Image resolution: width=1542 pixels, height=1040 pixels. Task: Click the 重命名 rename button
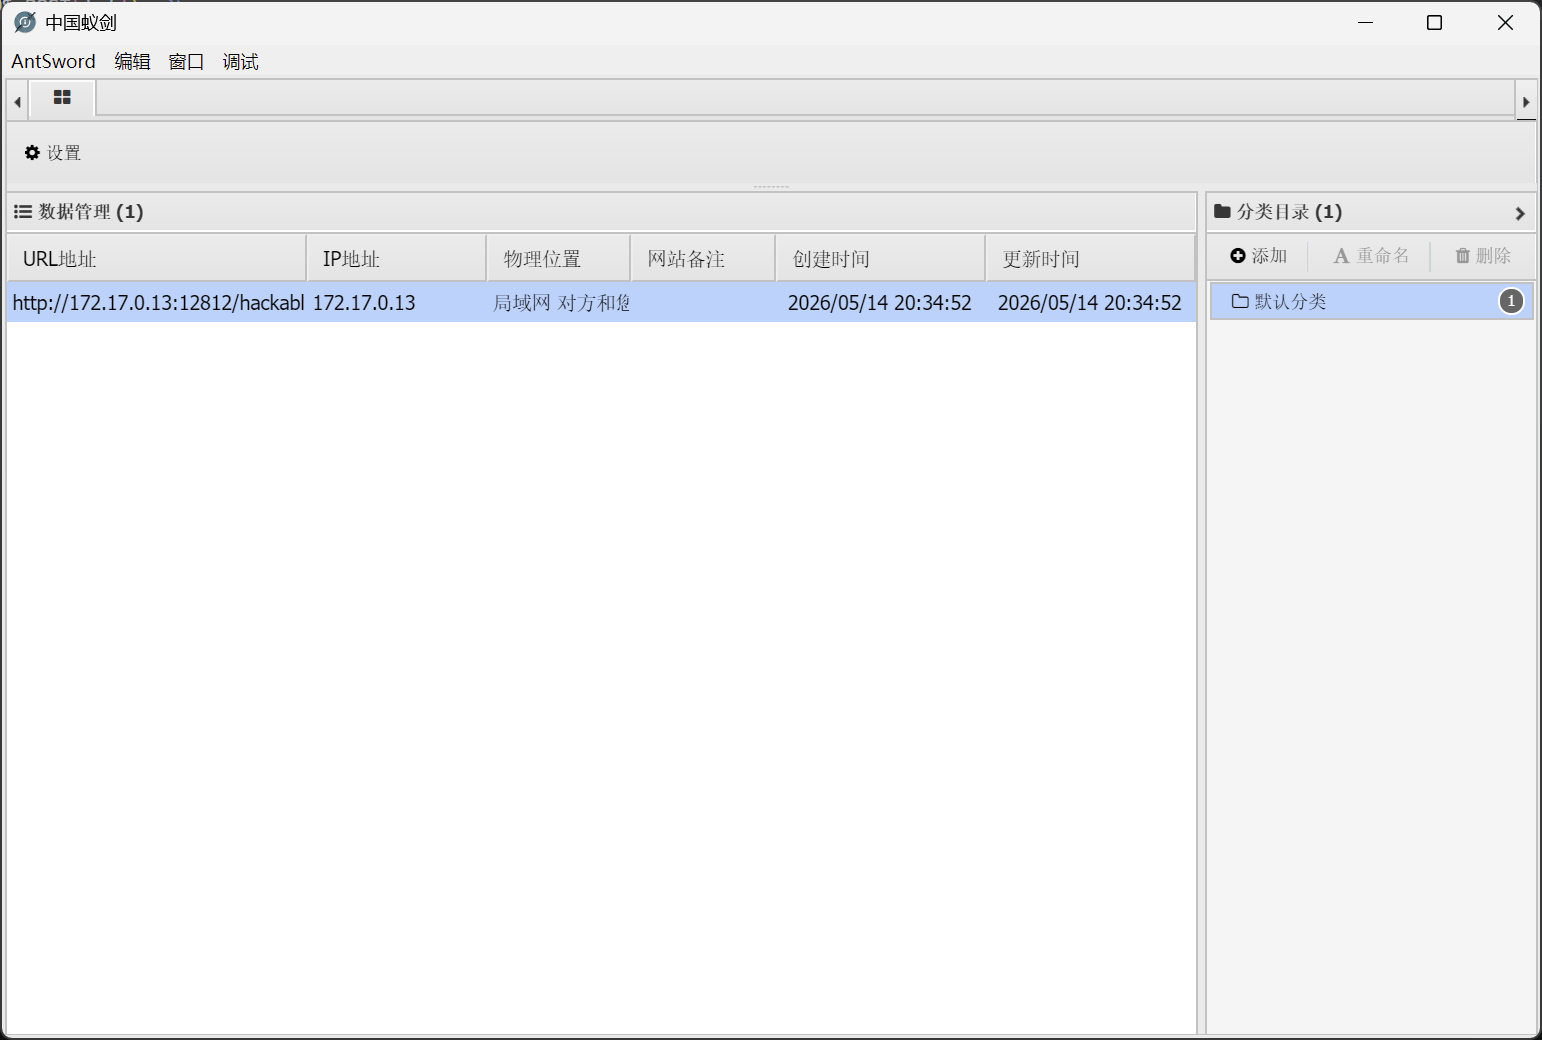pyautogui.click(x=1371, y=256)
